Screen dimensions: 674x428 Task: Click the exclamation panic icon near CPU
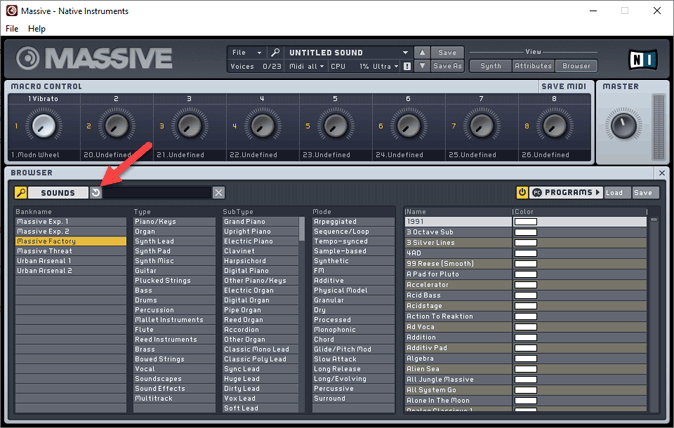click(407, 66)
